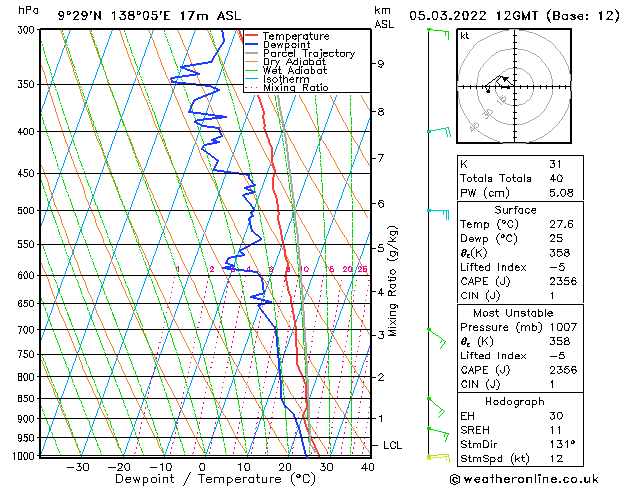Select the Isotherm legend entry
The image size is (629, 486).
277,79
